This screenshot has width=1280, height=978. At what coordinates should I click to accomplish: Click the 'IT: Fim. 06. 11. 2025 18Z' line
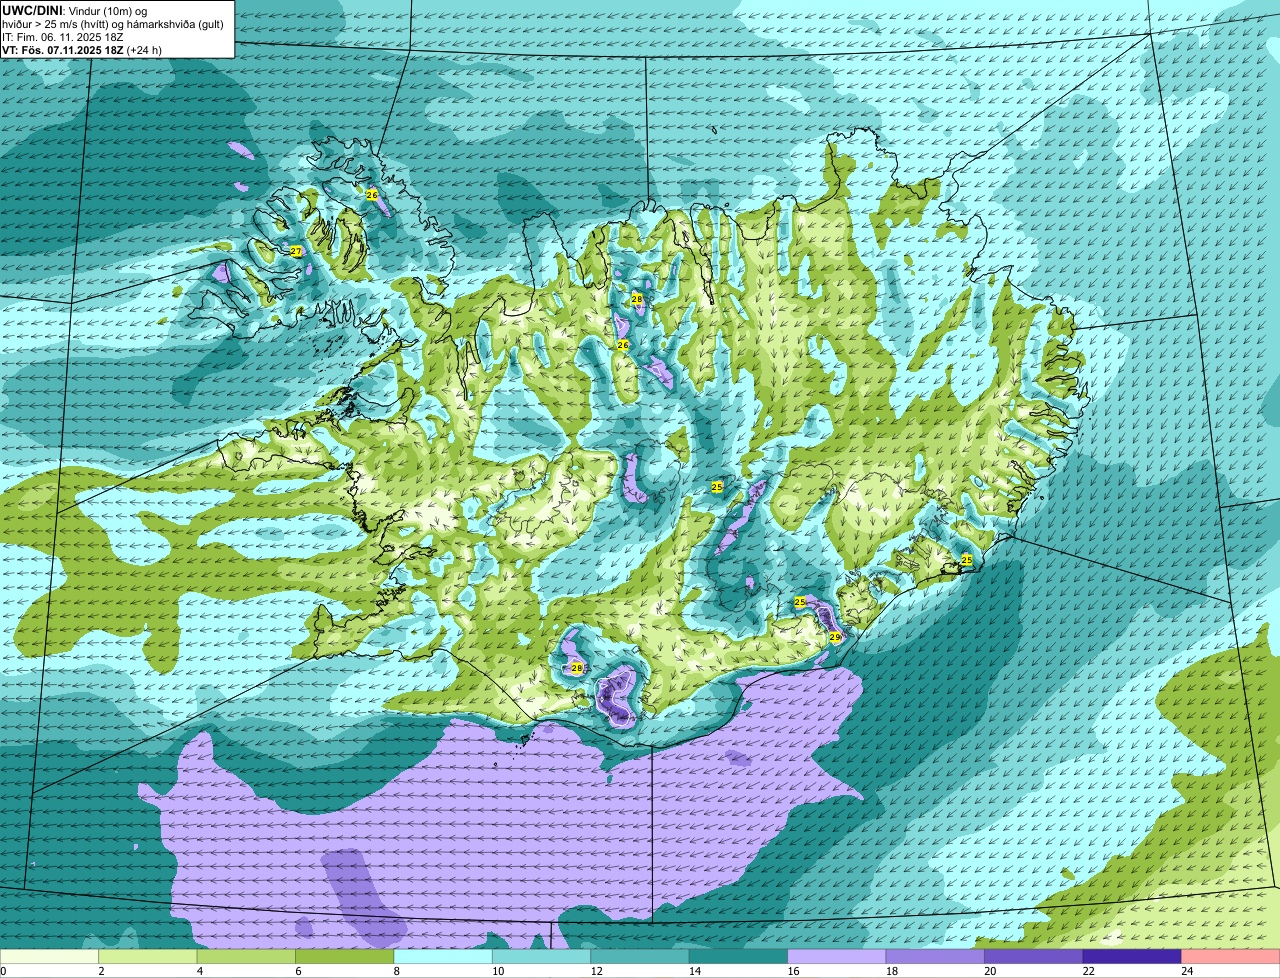coord(63,36)
